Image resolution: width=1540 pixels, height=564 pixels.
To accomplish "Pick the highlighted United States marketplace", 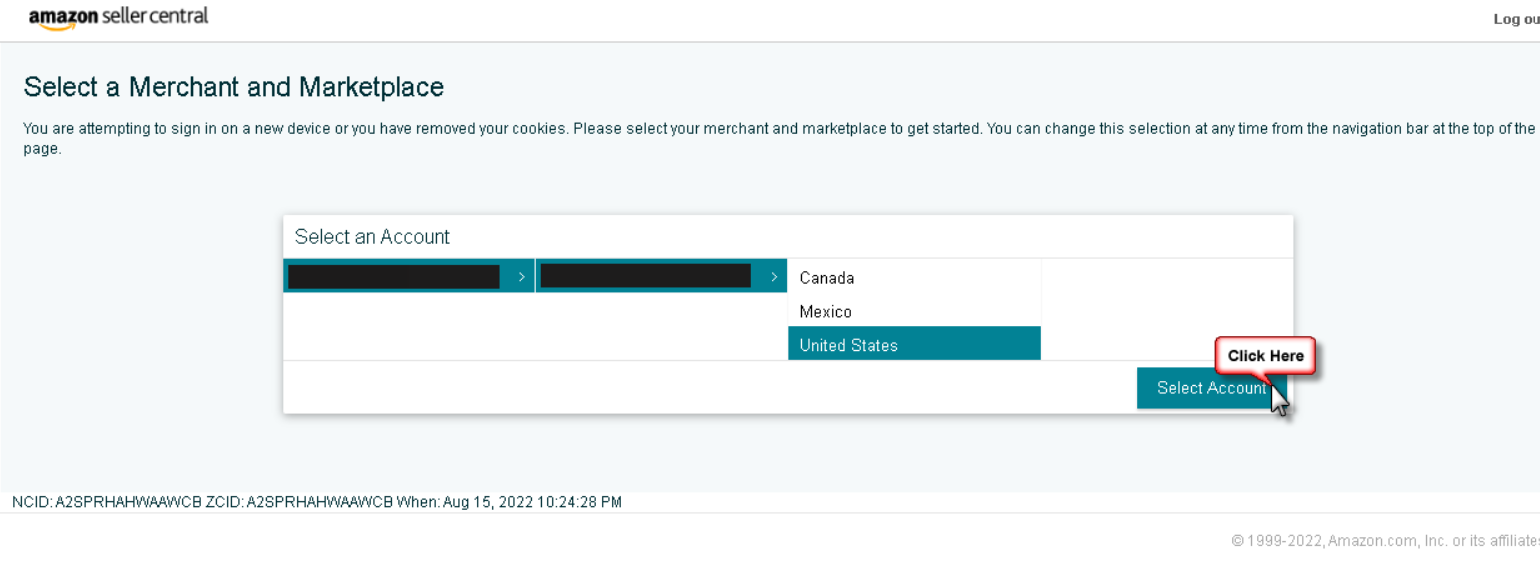I will [849, 346].
